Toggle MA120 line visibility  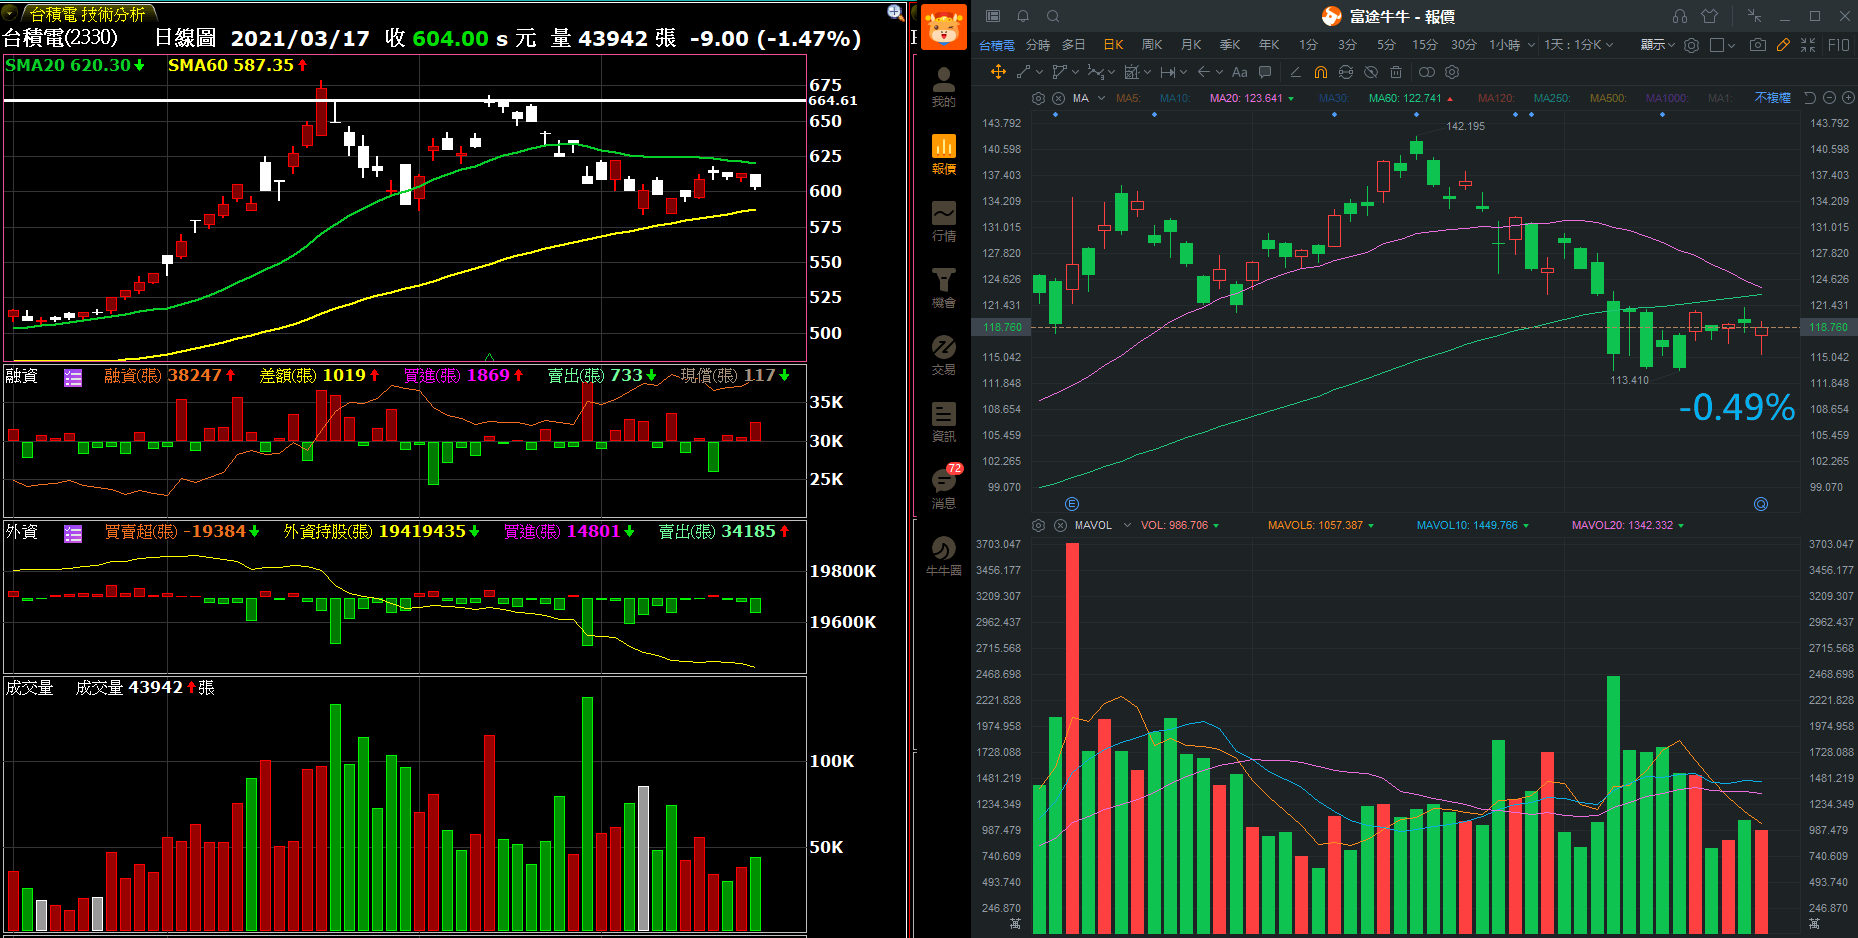coord(1496,98)
